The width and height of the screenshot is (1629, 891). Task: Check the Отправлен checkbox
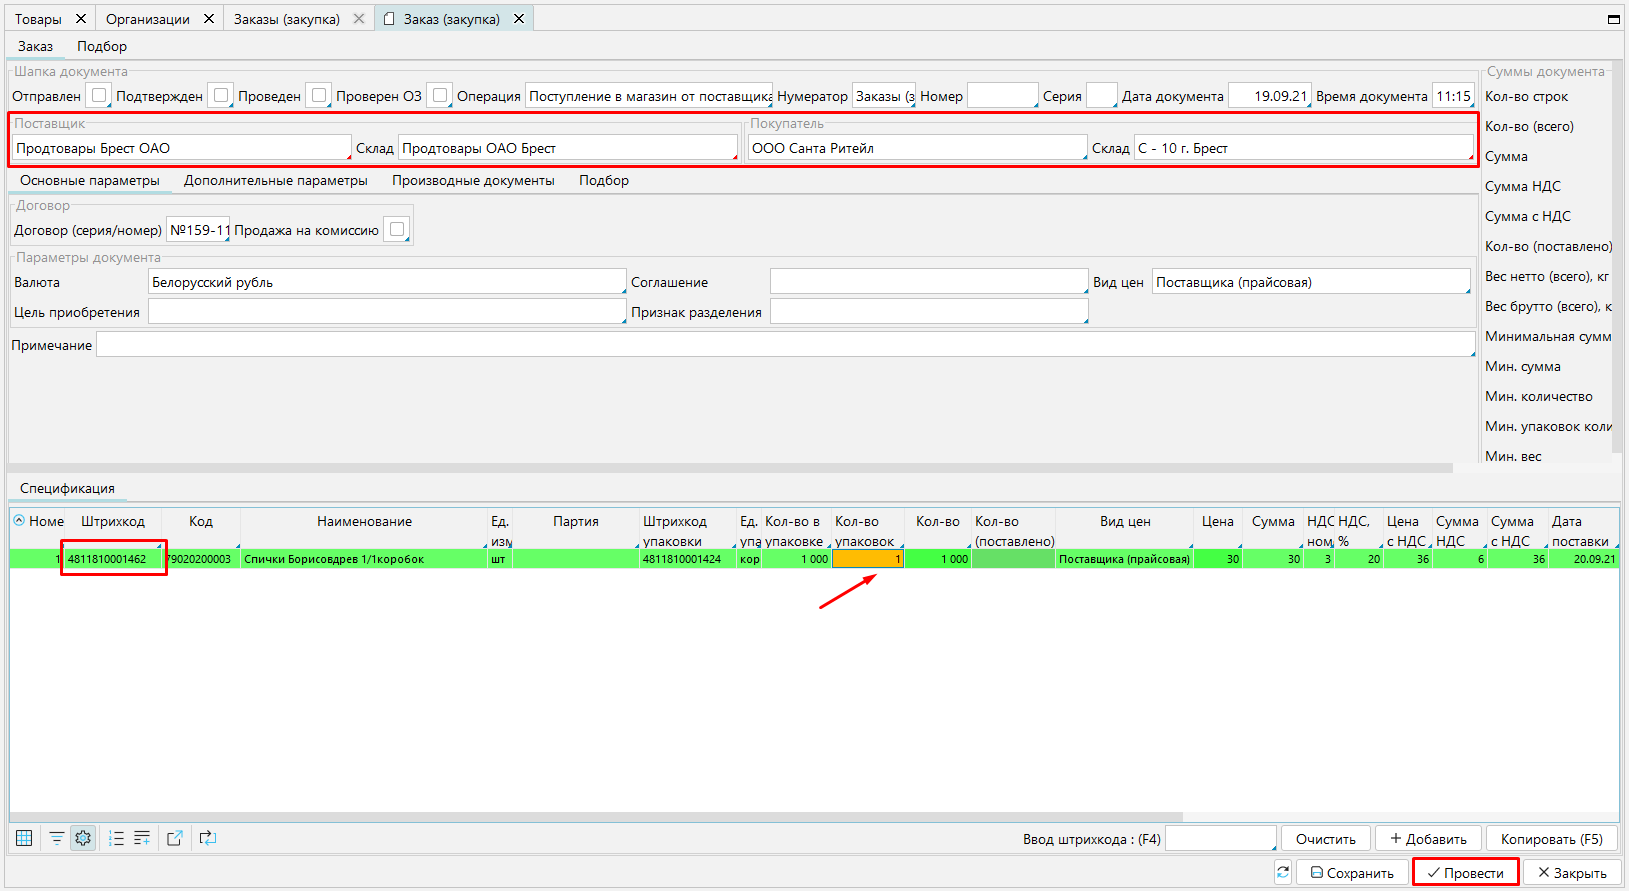(98, 96)
